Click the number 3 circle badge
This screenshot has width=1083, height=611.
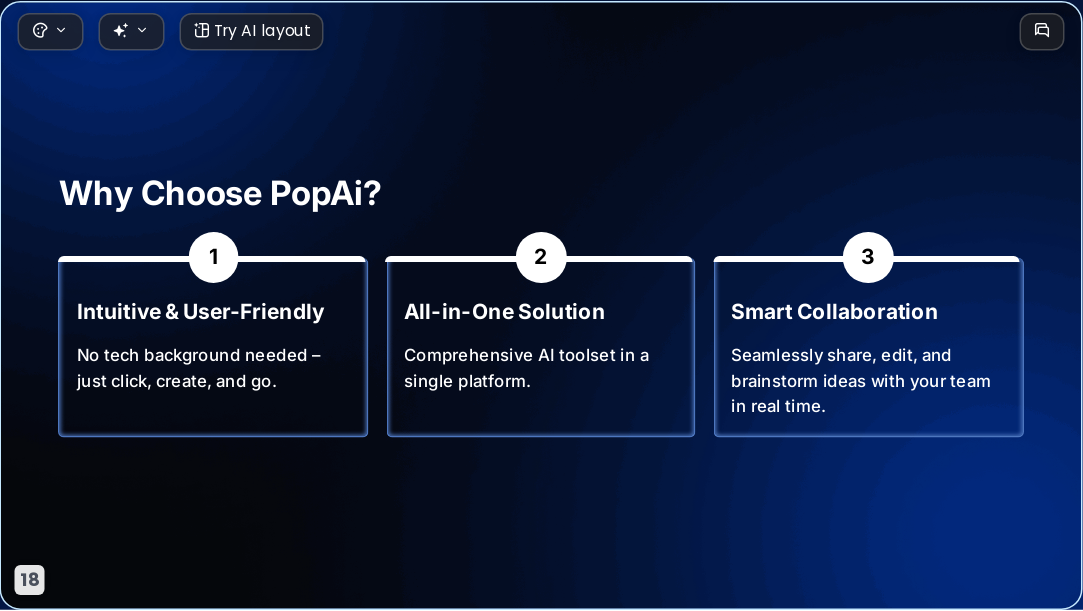868,257
